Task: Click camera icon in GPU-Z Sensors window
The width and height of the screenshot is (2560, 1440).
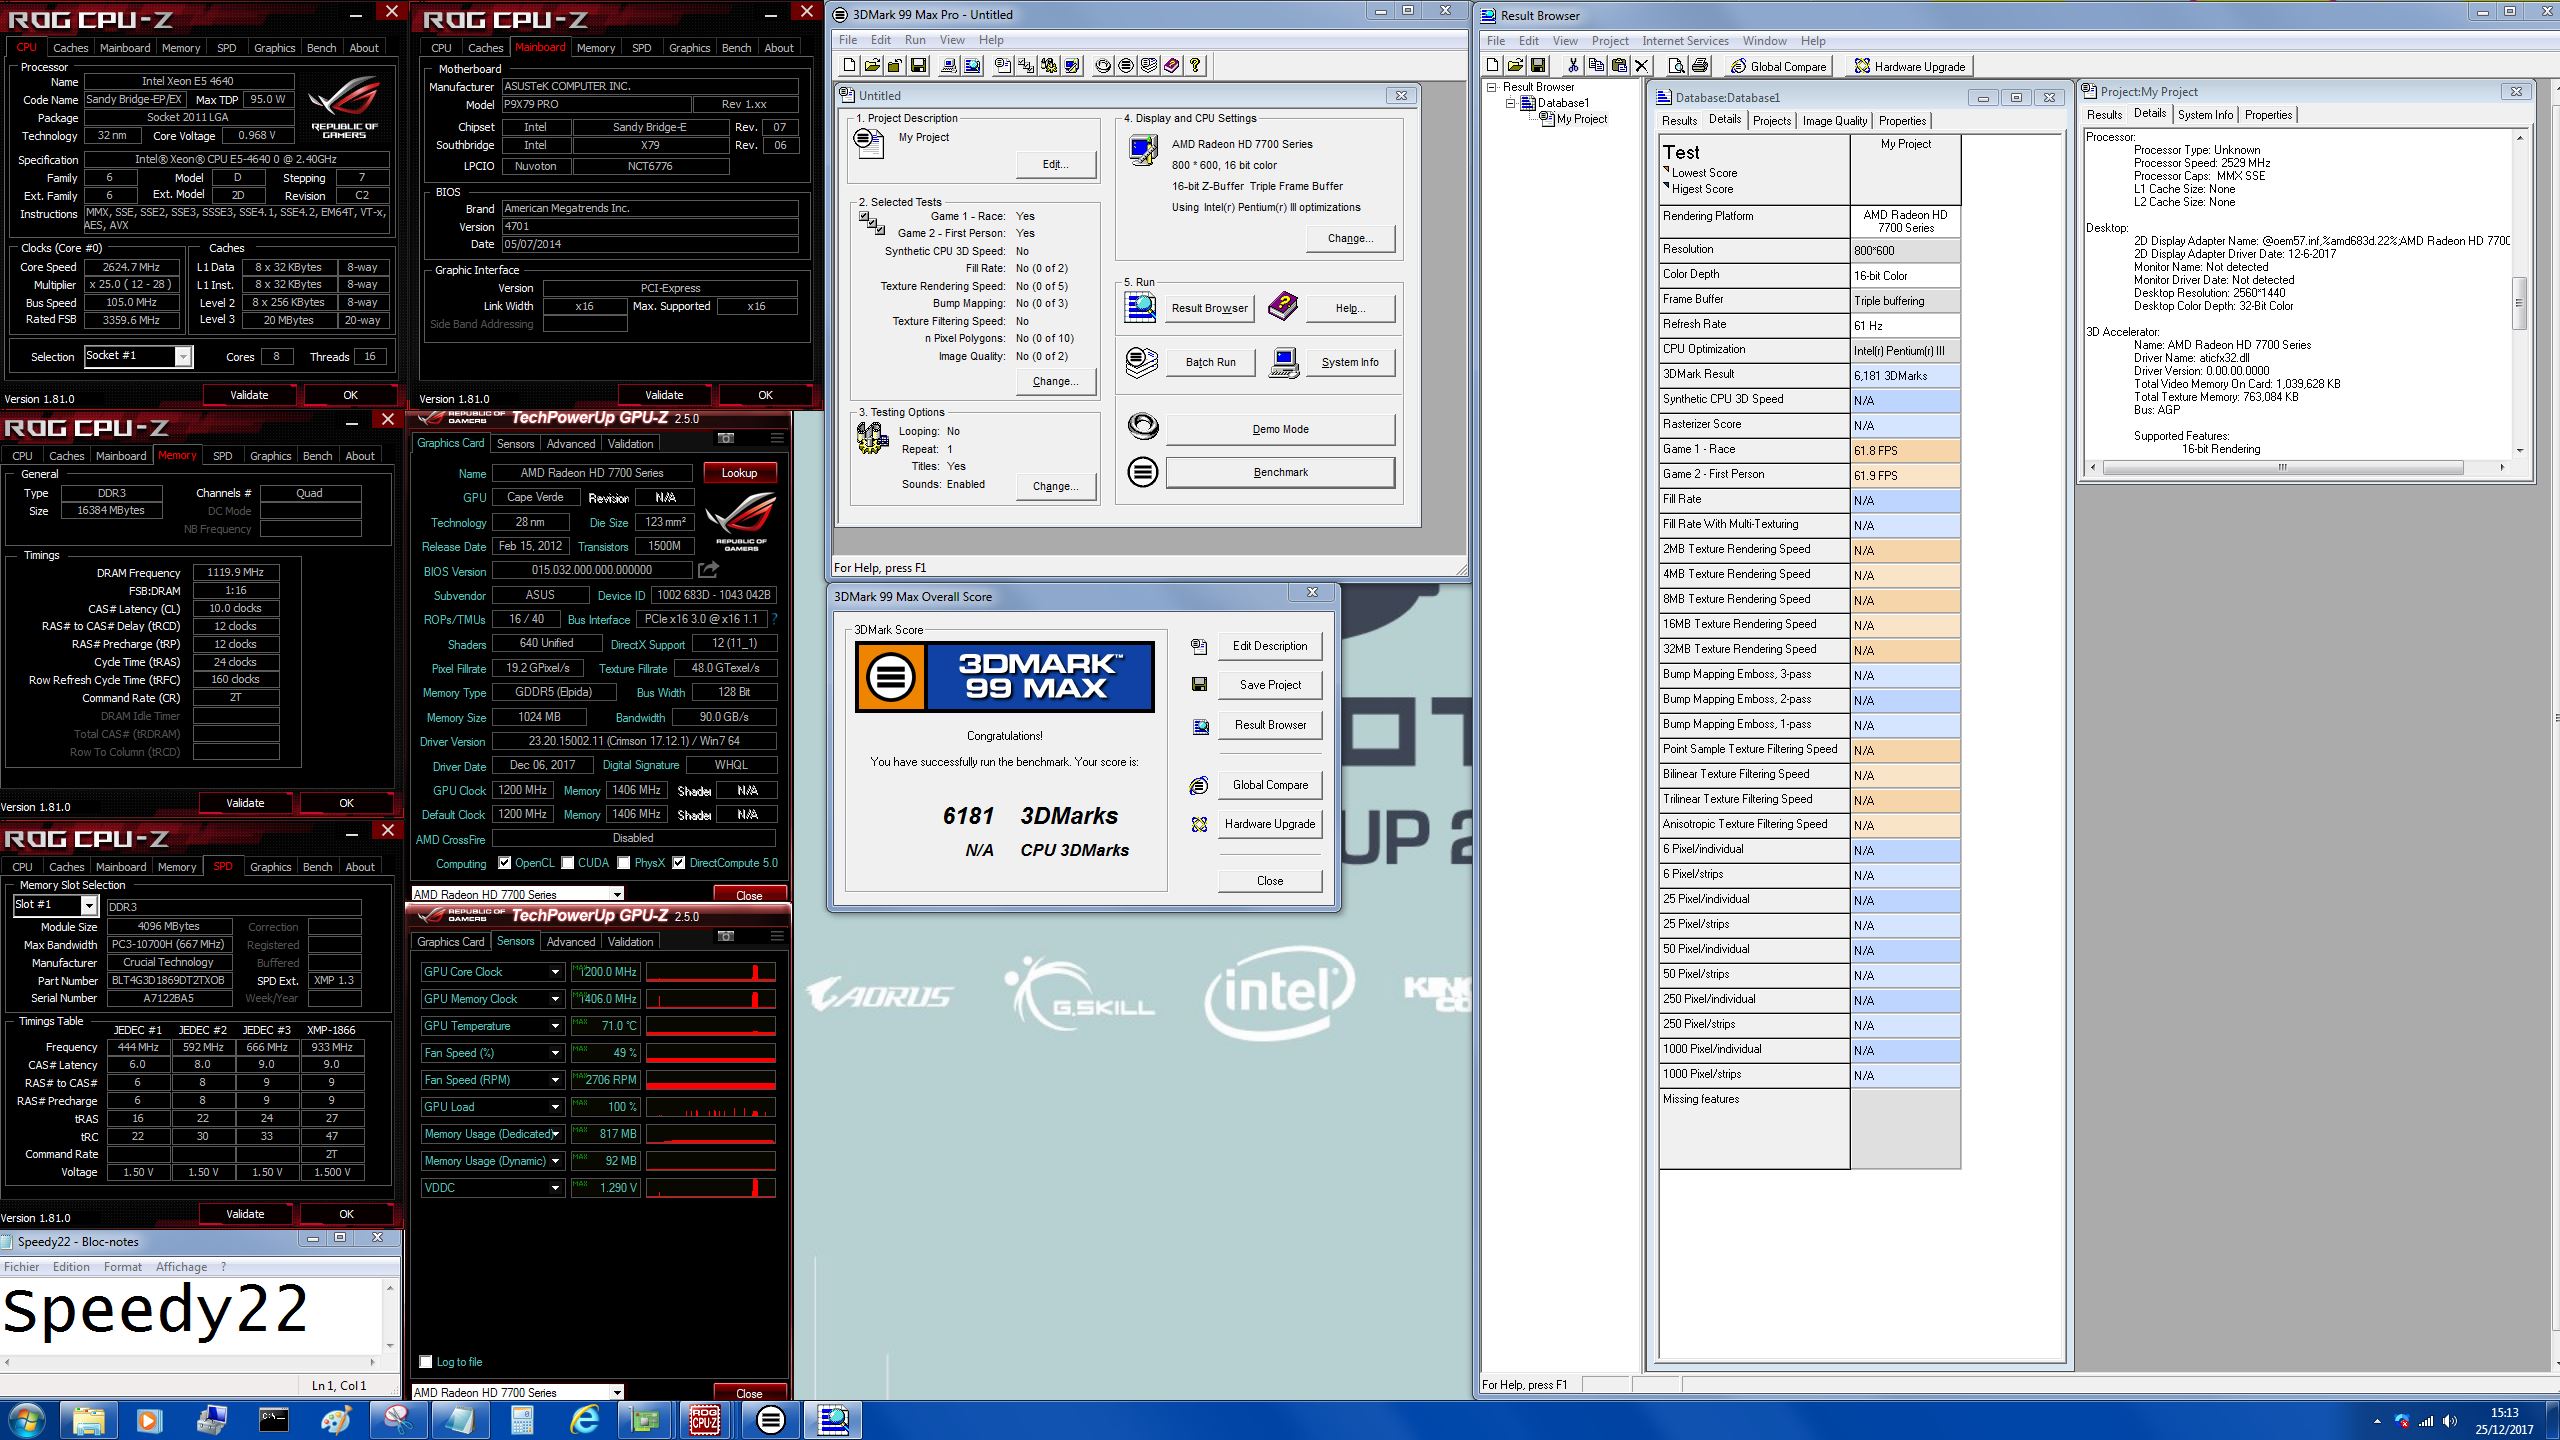Action: tap(726, 936)
